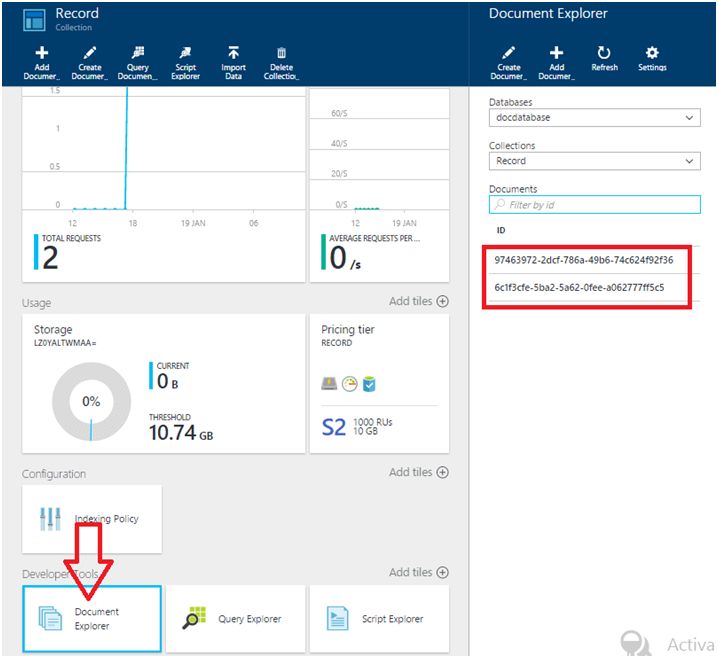Open Document Explorer Settings gear
718x658 pixels.
(652, 59)
